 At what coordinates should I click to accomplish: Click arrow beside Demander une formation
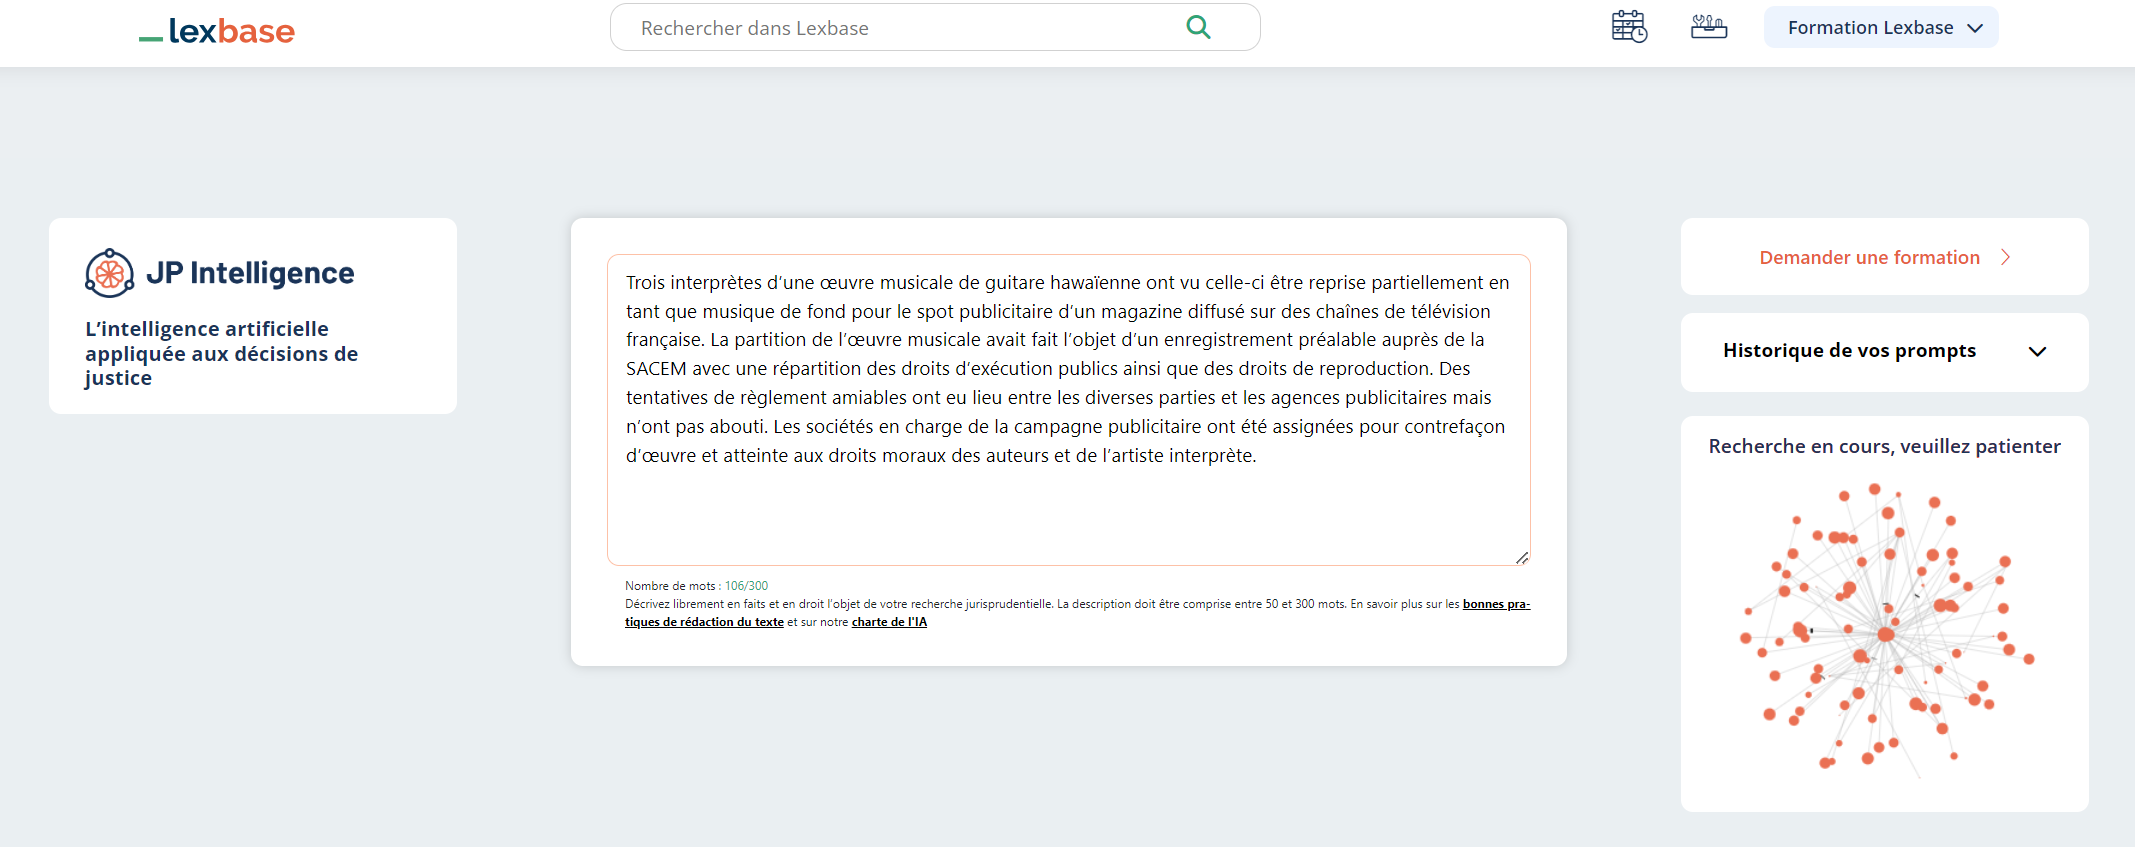(x=2005, y=258)
